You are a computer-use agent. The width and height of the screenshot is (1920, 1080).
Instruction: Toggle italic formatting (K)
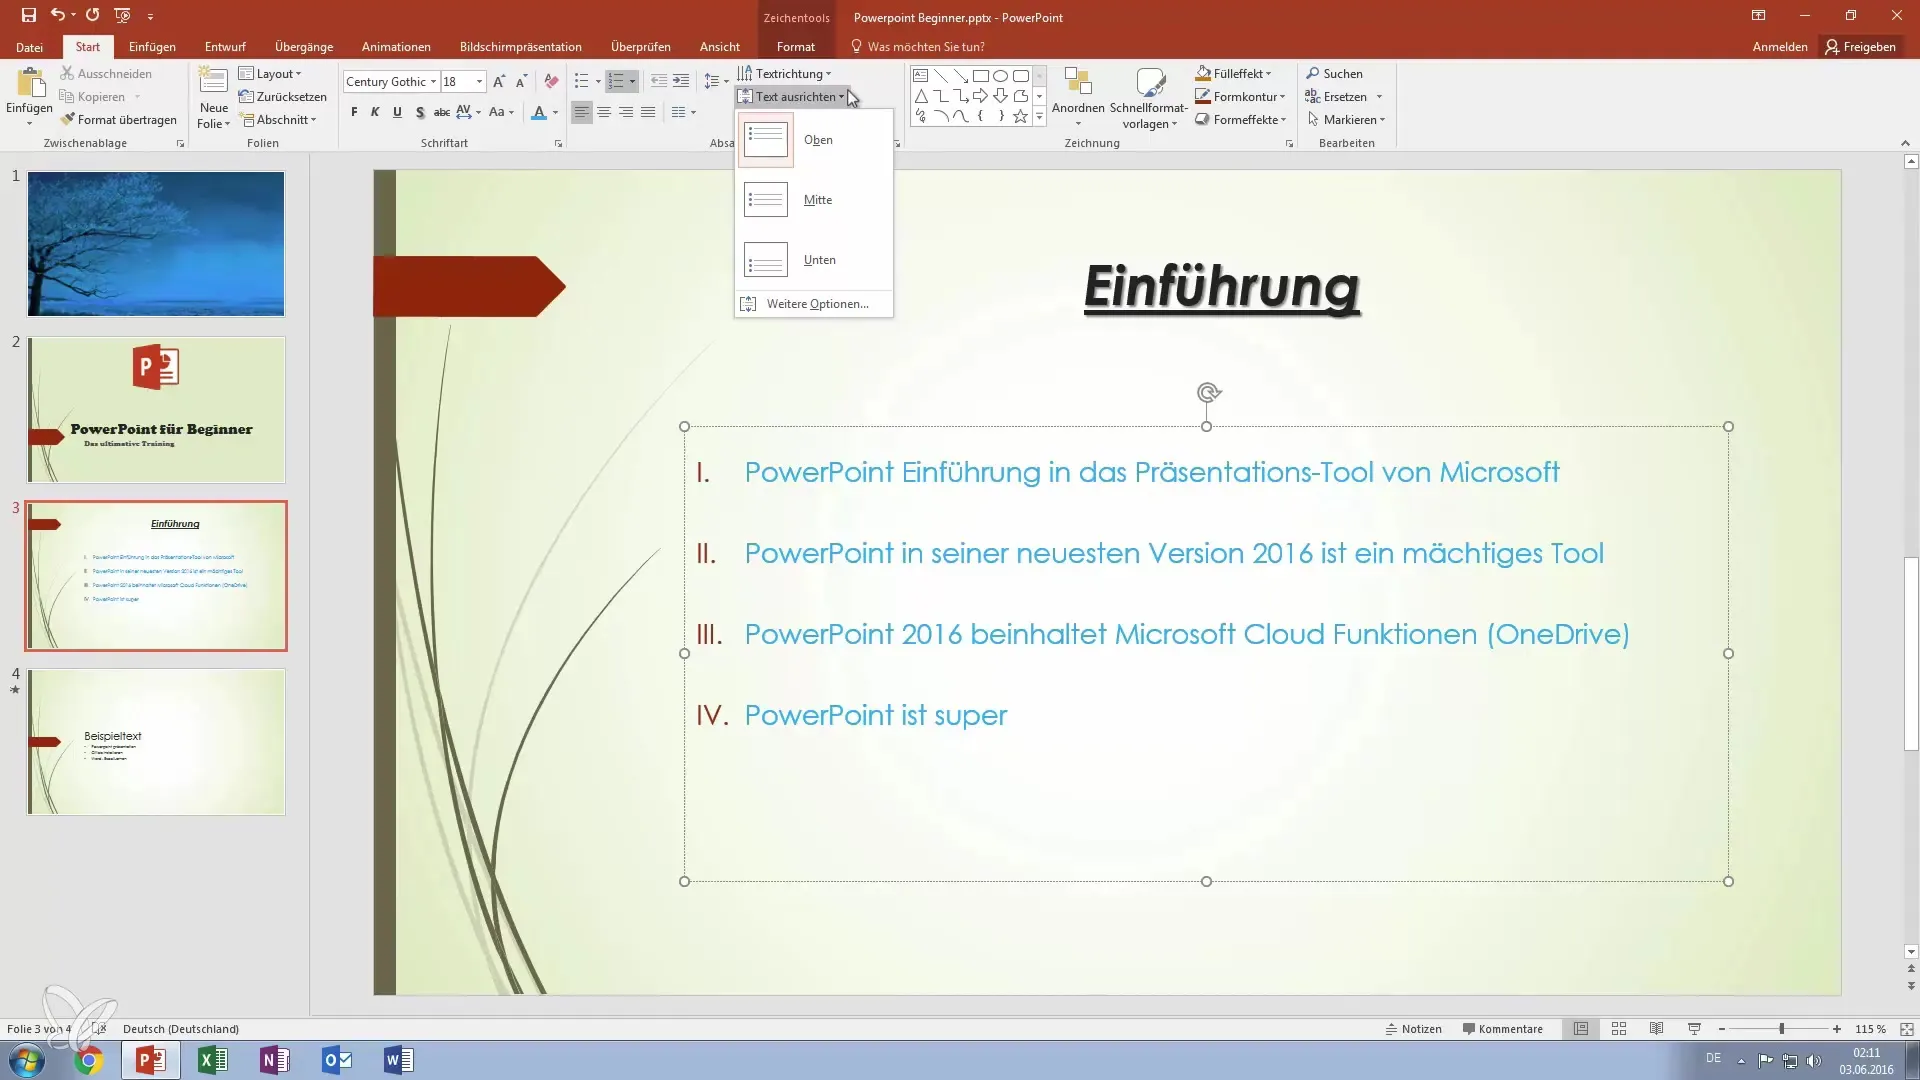pos(375,113)
